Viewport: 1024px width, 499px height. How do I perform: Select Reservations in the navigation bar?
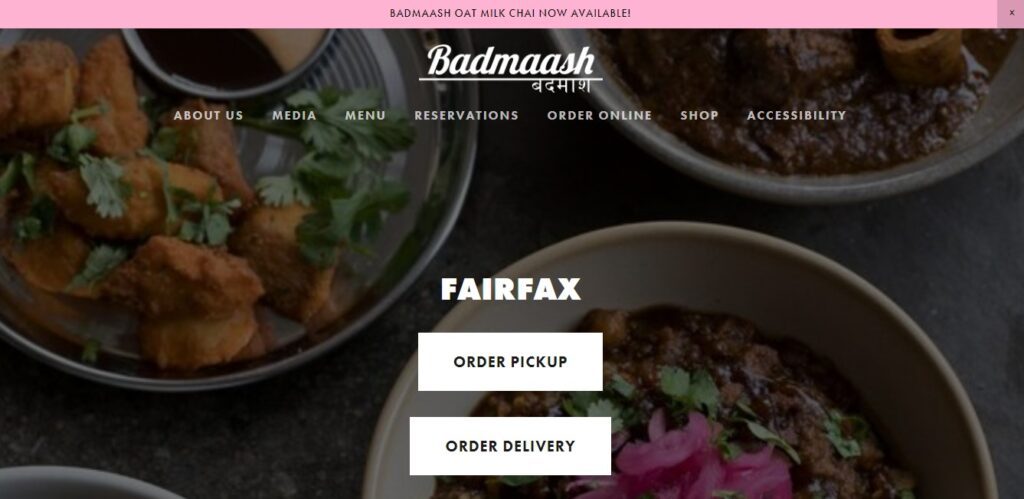tap(466, 116)
